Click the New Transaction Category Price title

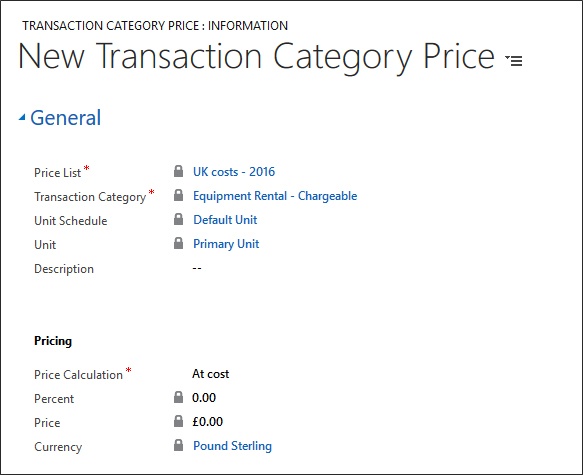[x=256, y=57]
